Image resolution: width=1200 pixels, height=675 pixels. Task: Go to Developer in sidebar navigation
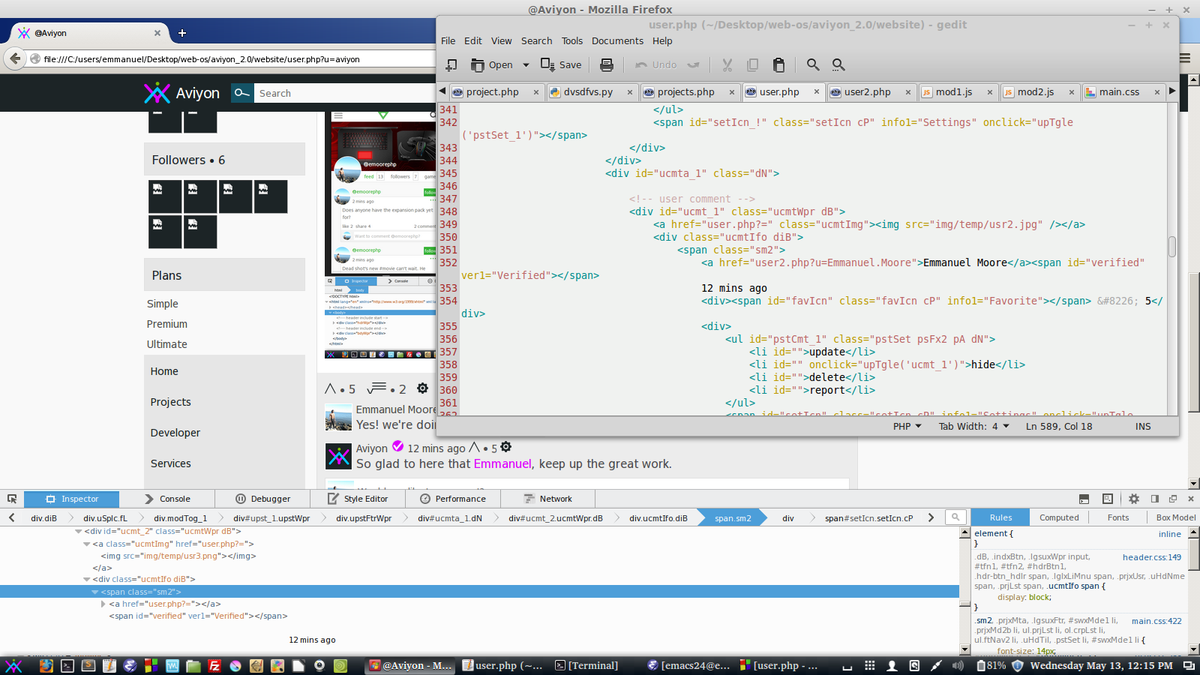[175, 433]
